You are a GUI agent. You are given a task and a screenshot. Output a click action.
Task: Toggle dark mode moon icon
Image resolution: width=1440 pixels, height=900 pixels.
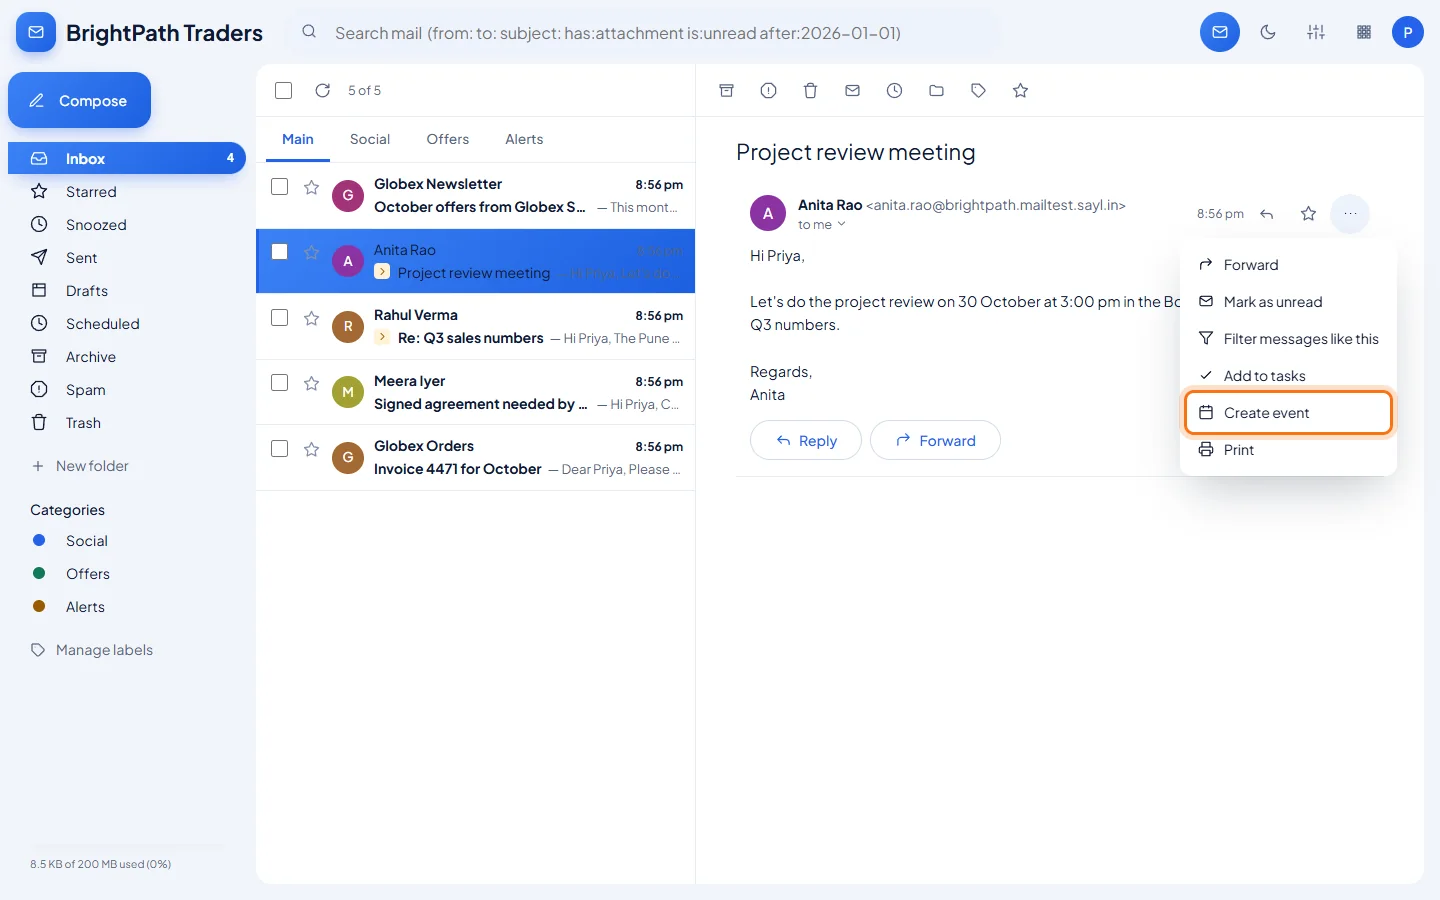1268,32
